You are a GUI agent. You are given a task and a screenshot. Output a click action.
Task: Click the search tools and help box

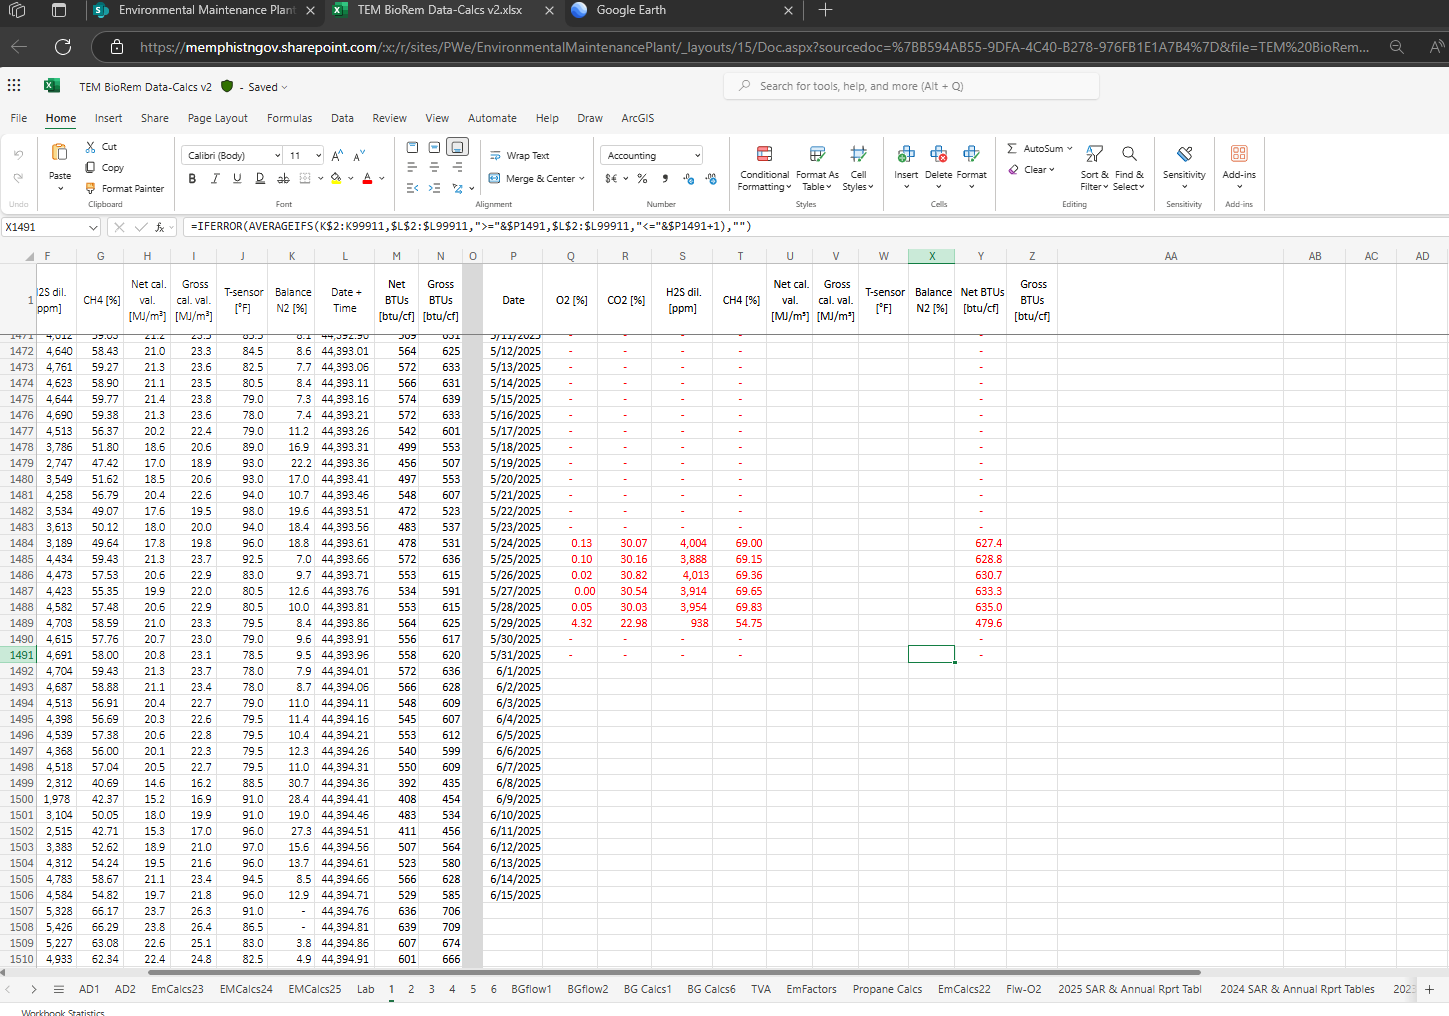(910, 86)
